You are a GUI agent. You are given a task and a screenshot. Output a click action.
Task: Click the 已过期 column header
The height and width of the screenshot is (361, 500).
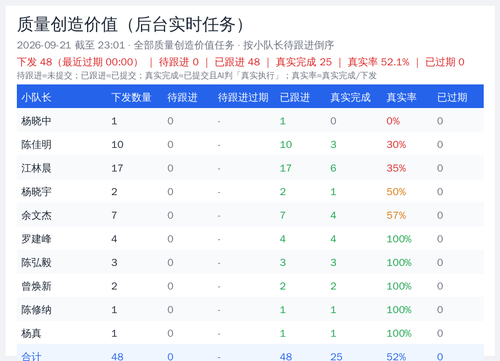click(452, 97)
